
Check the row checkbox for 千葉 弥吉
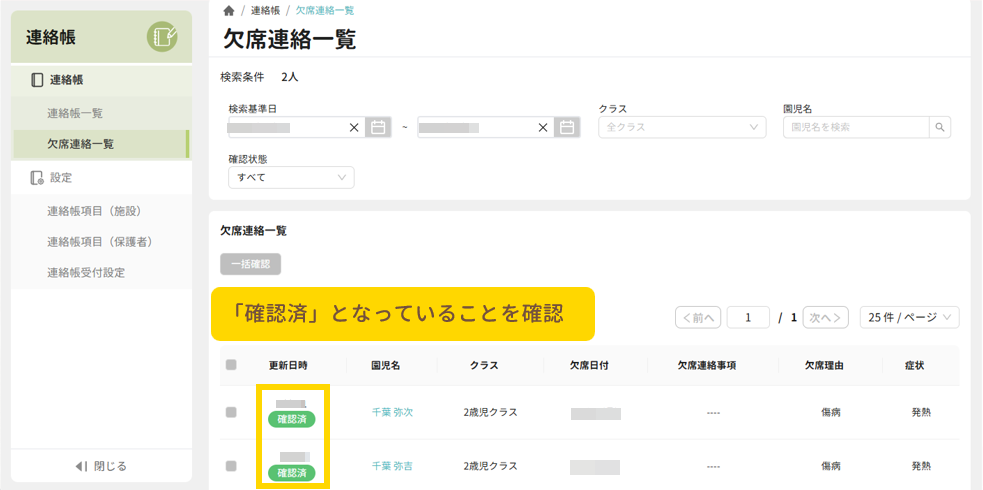(x=231, y=466)
